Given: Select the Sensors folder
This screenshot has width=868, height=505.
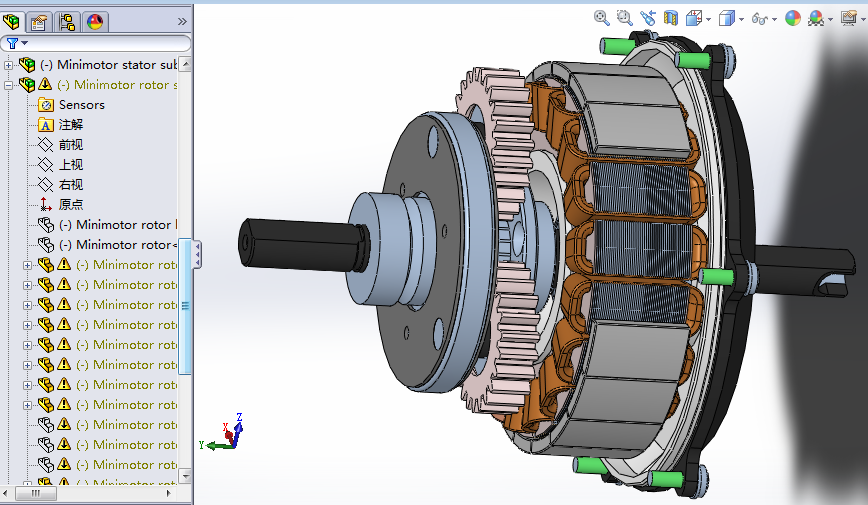Looking at the screenshot, I should point(81,105).
